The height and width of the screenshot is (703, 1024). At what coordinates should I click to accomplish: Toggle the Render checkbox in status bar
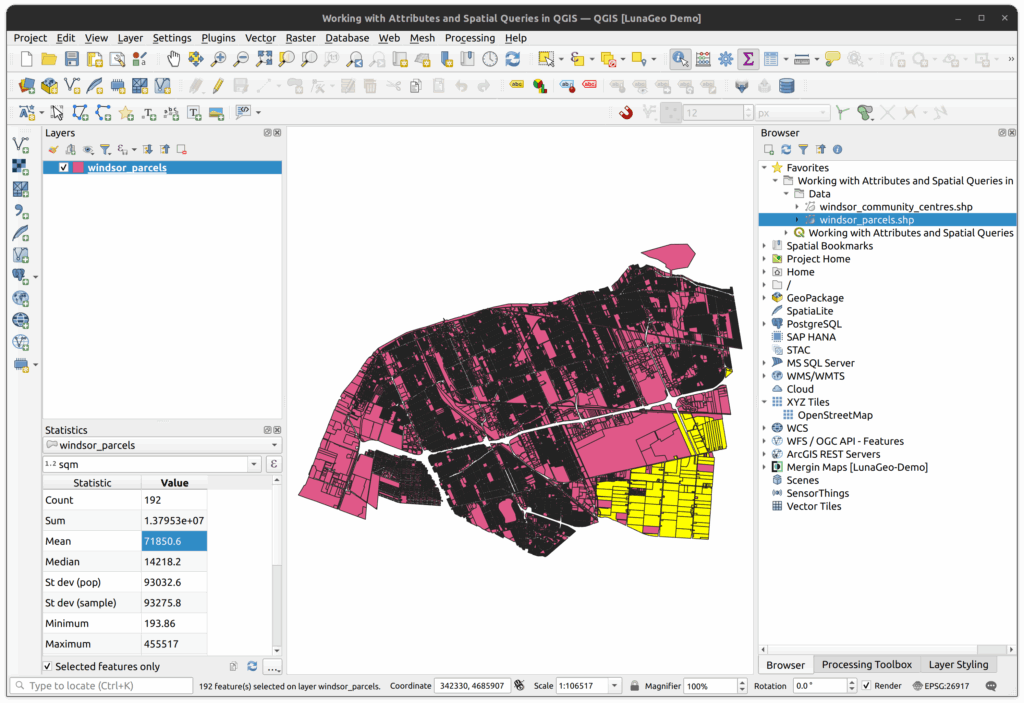[x=866, y=686]
